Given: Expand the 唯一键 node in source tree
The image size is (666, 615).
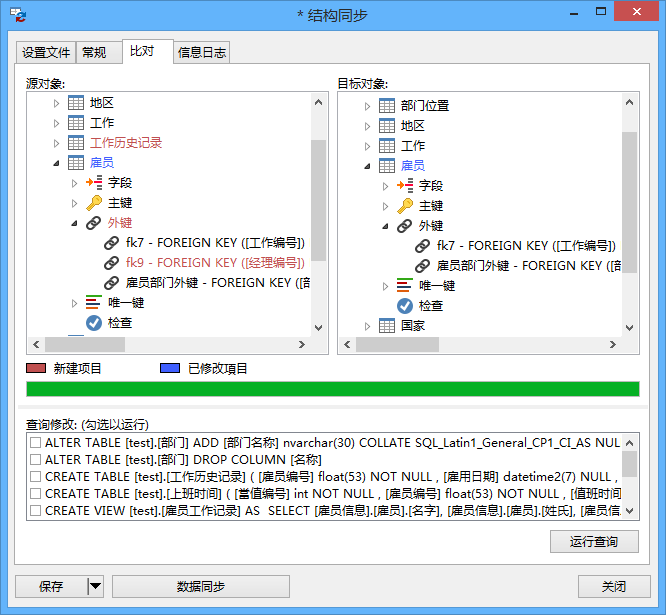Looking at the screenshot, I should coord(74,303).
